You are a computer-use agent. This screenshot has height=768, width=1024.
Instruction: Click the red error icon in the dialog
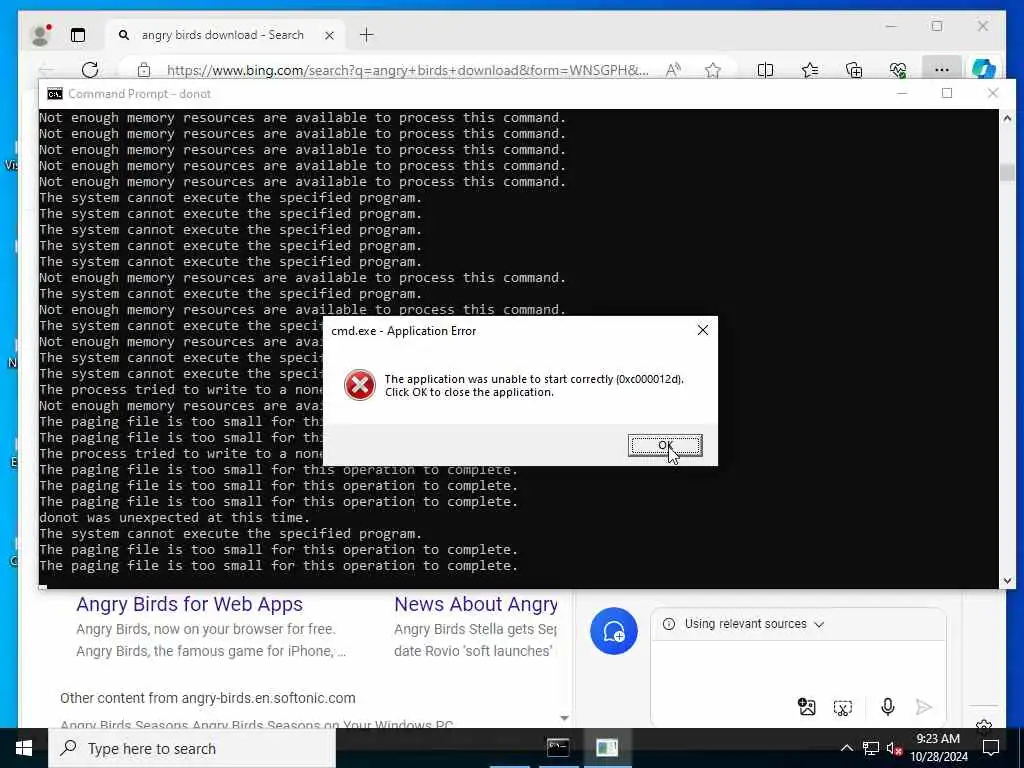360,385
